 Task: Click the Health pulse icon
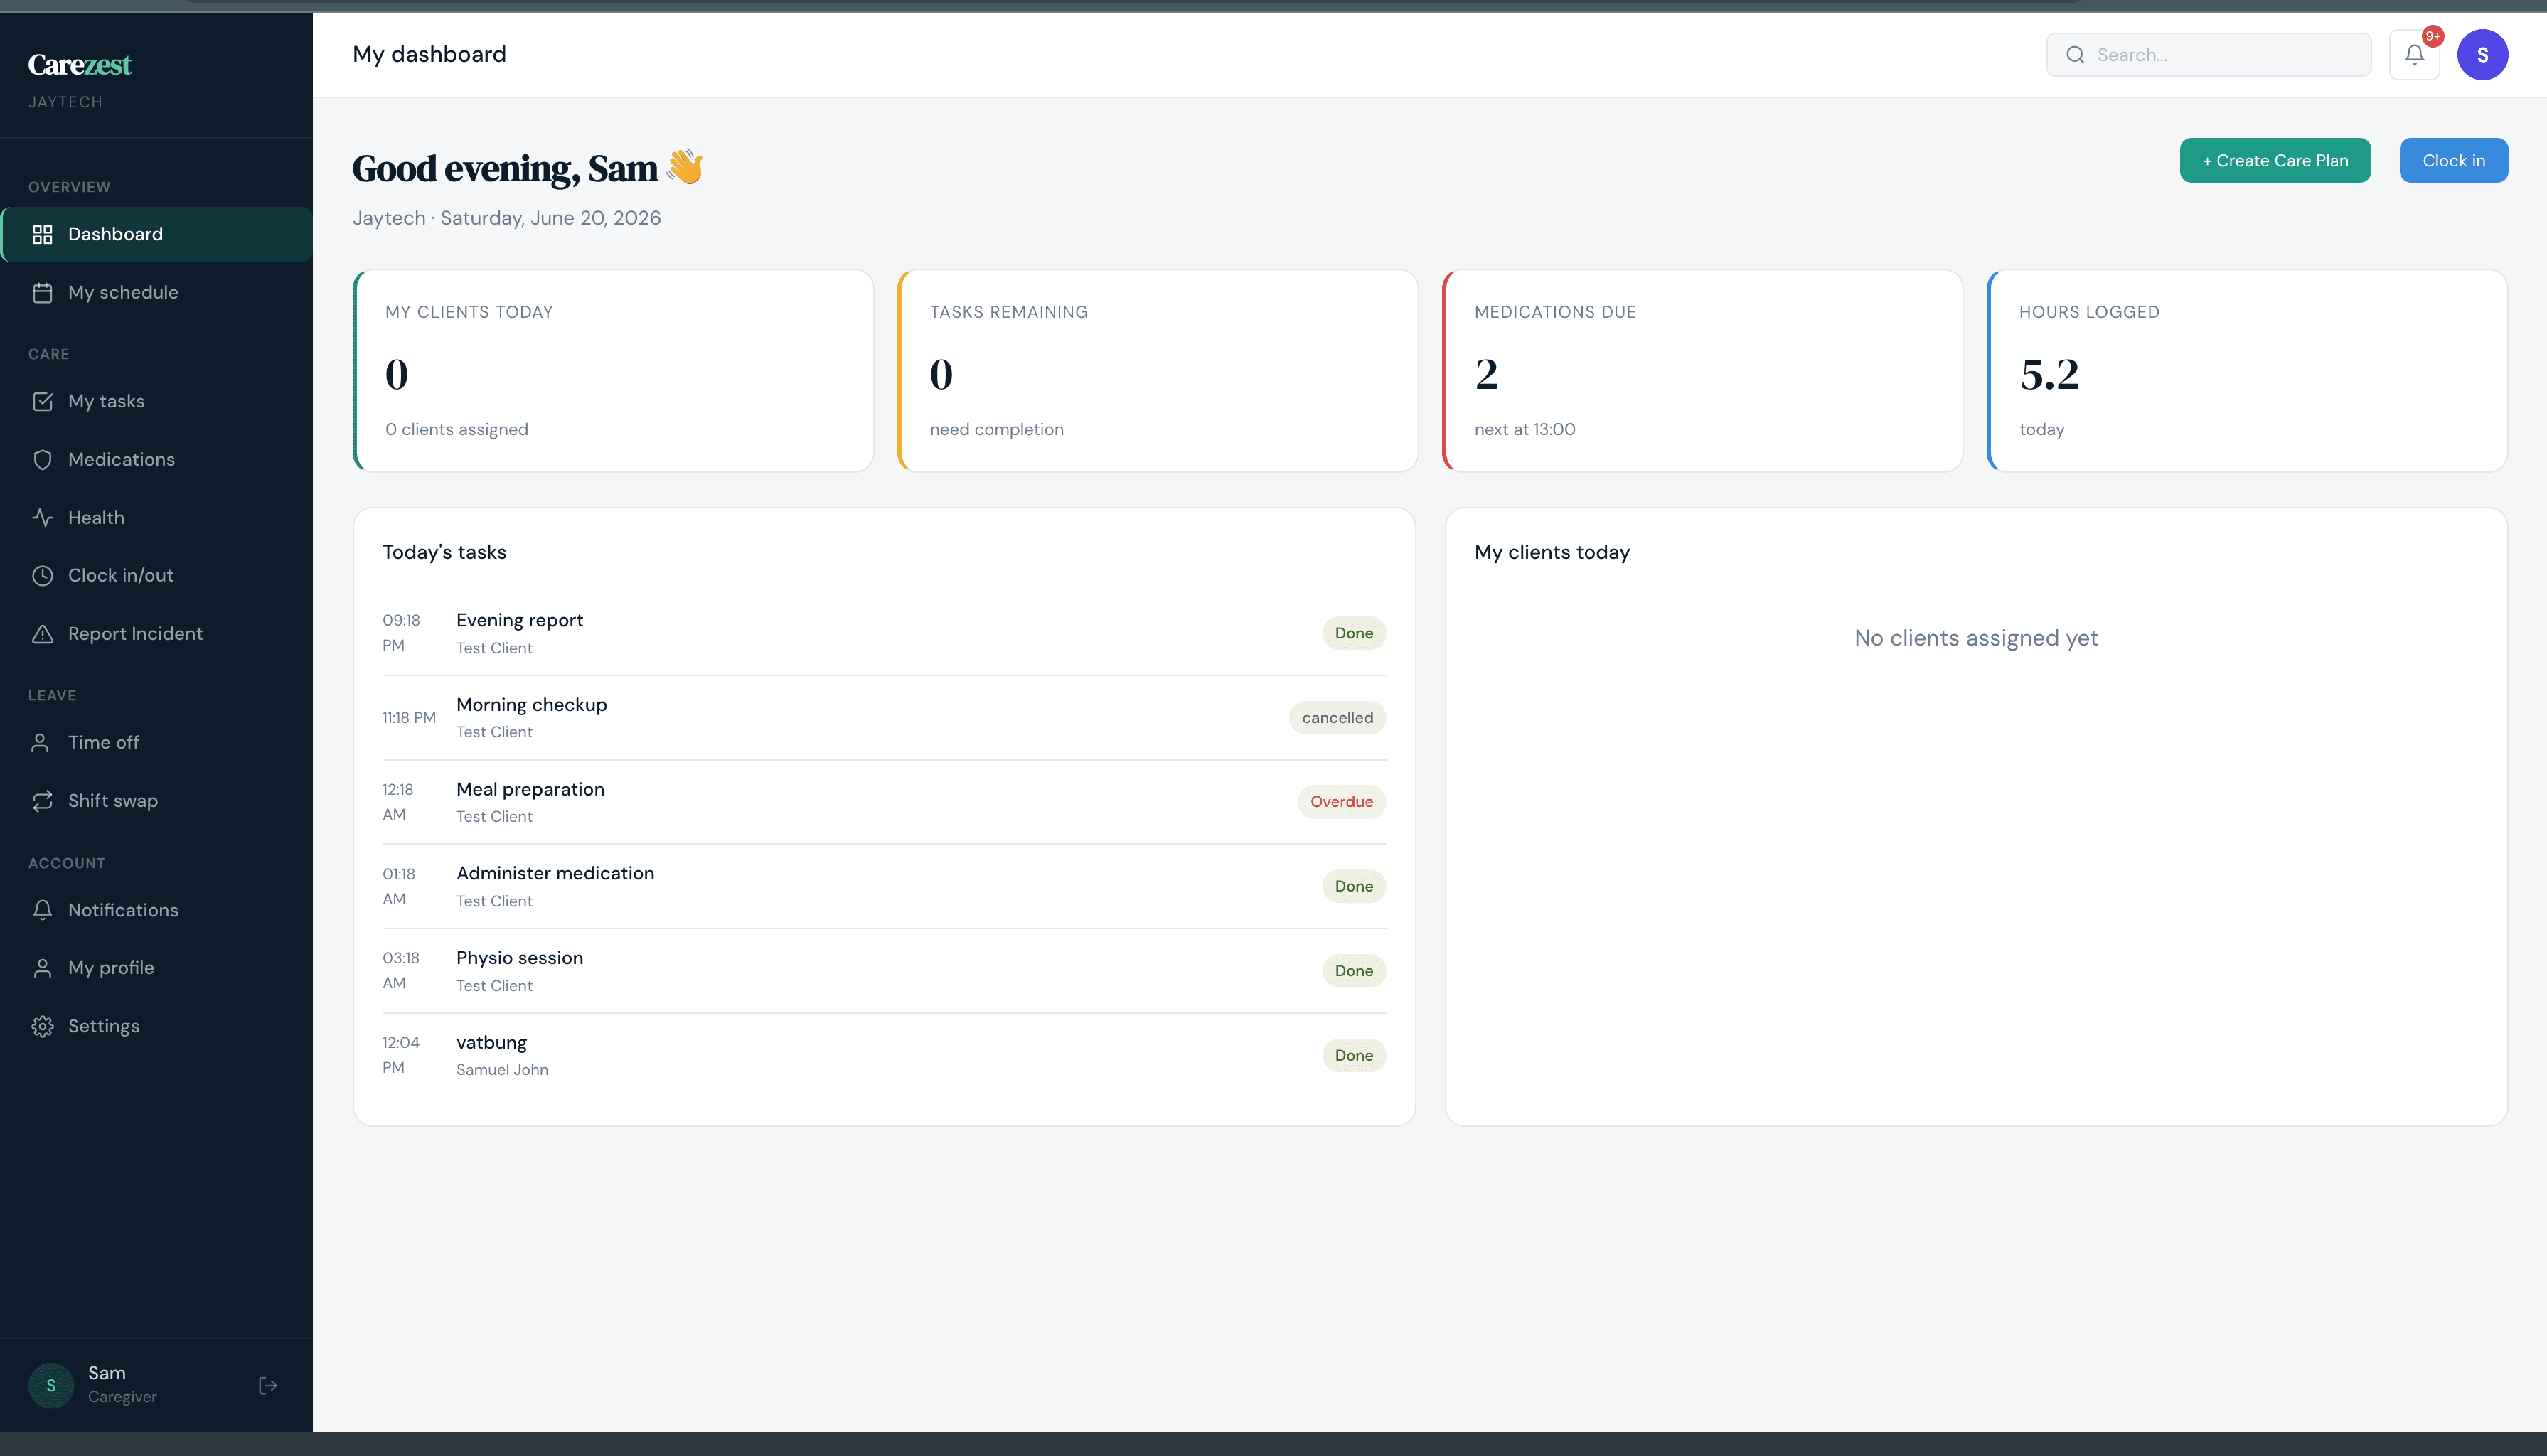click(x=42, y=517)
